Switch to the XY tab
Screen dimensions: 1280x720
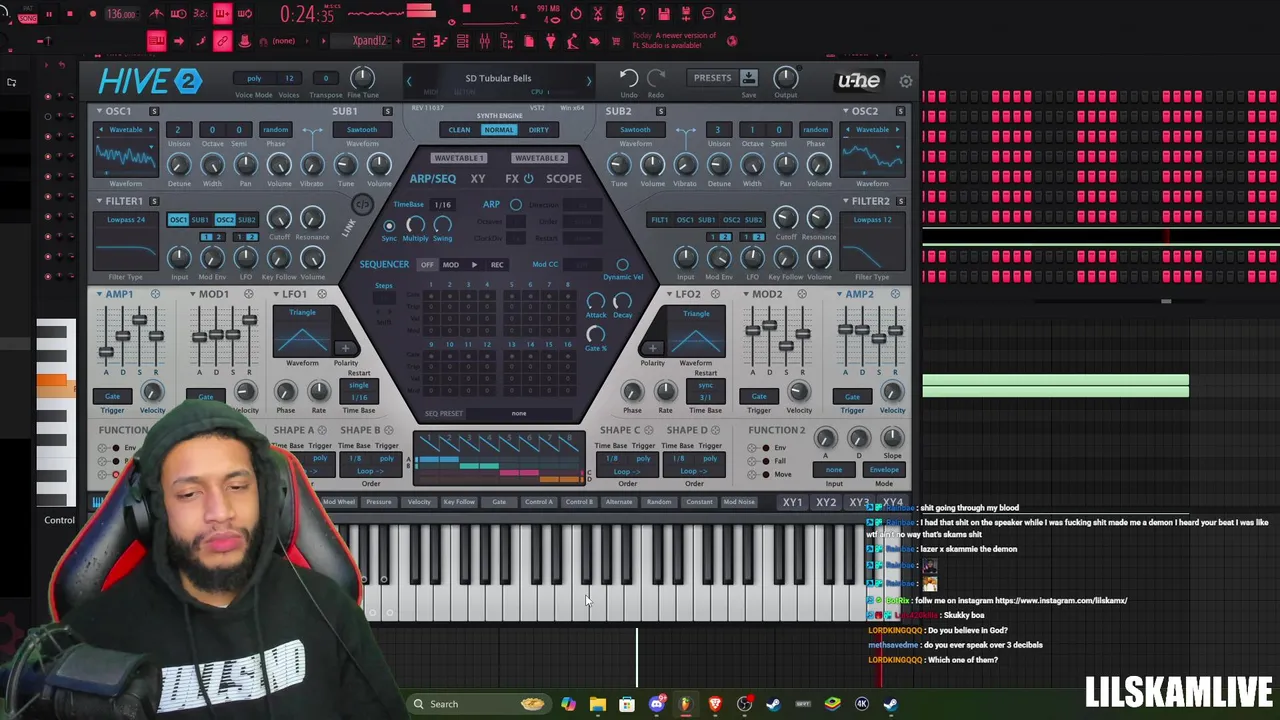pyautogui.click(x=478, y=179)
